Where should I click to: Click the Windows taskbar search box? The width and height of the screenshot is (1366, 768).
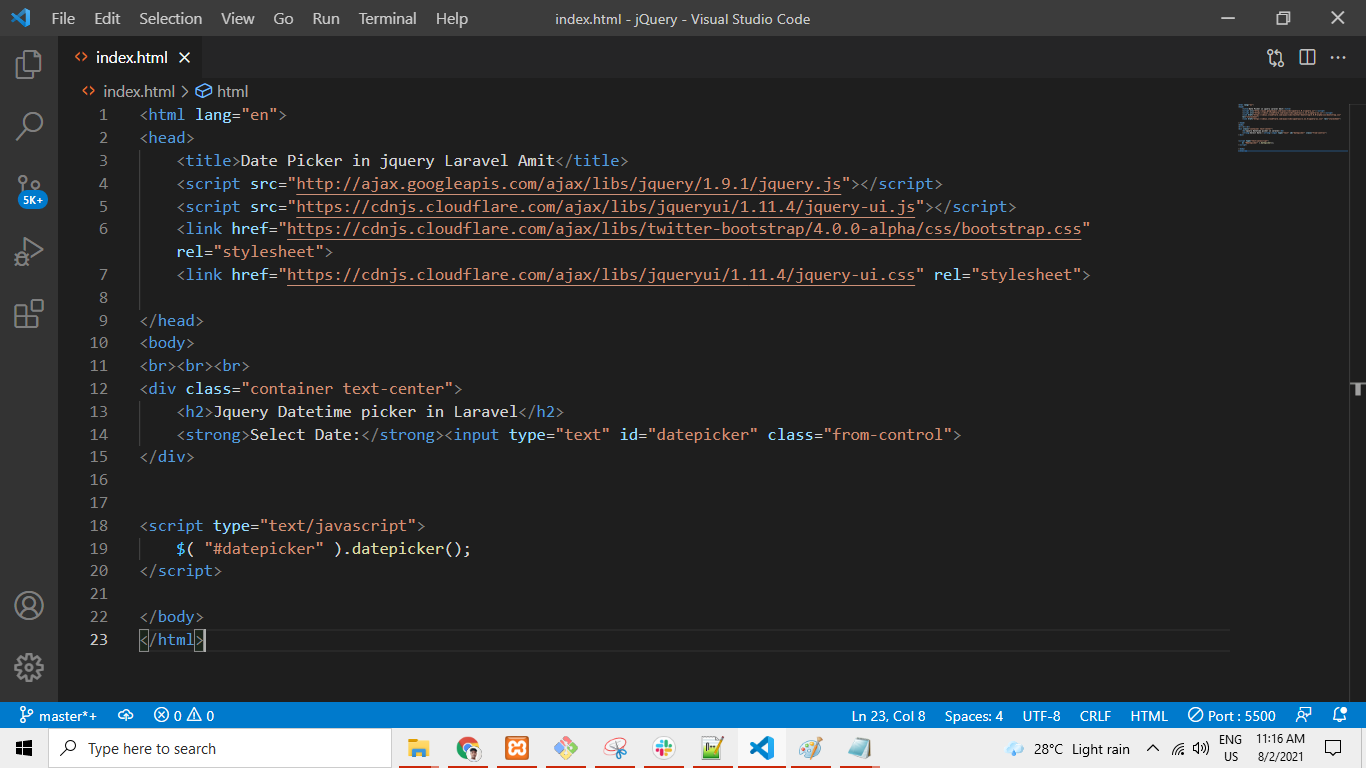pyautogui.click(x=220, y=748)
